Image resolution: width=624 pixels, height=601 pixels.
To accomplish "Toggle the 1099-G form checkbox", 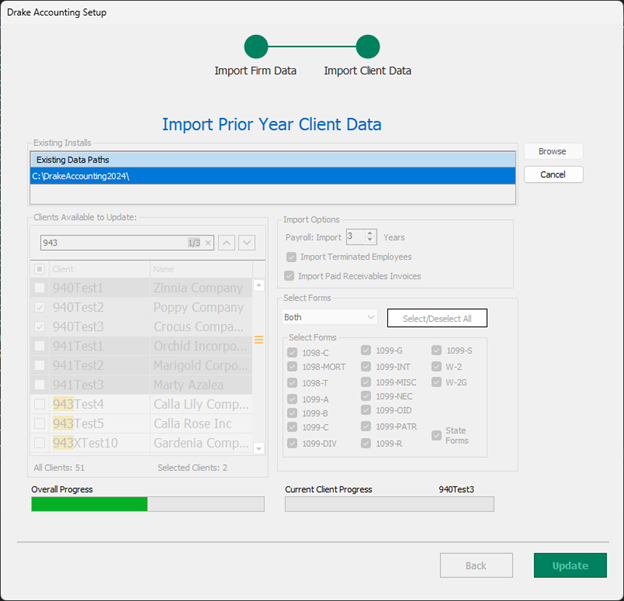I will [366, 350].
